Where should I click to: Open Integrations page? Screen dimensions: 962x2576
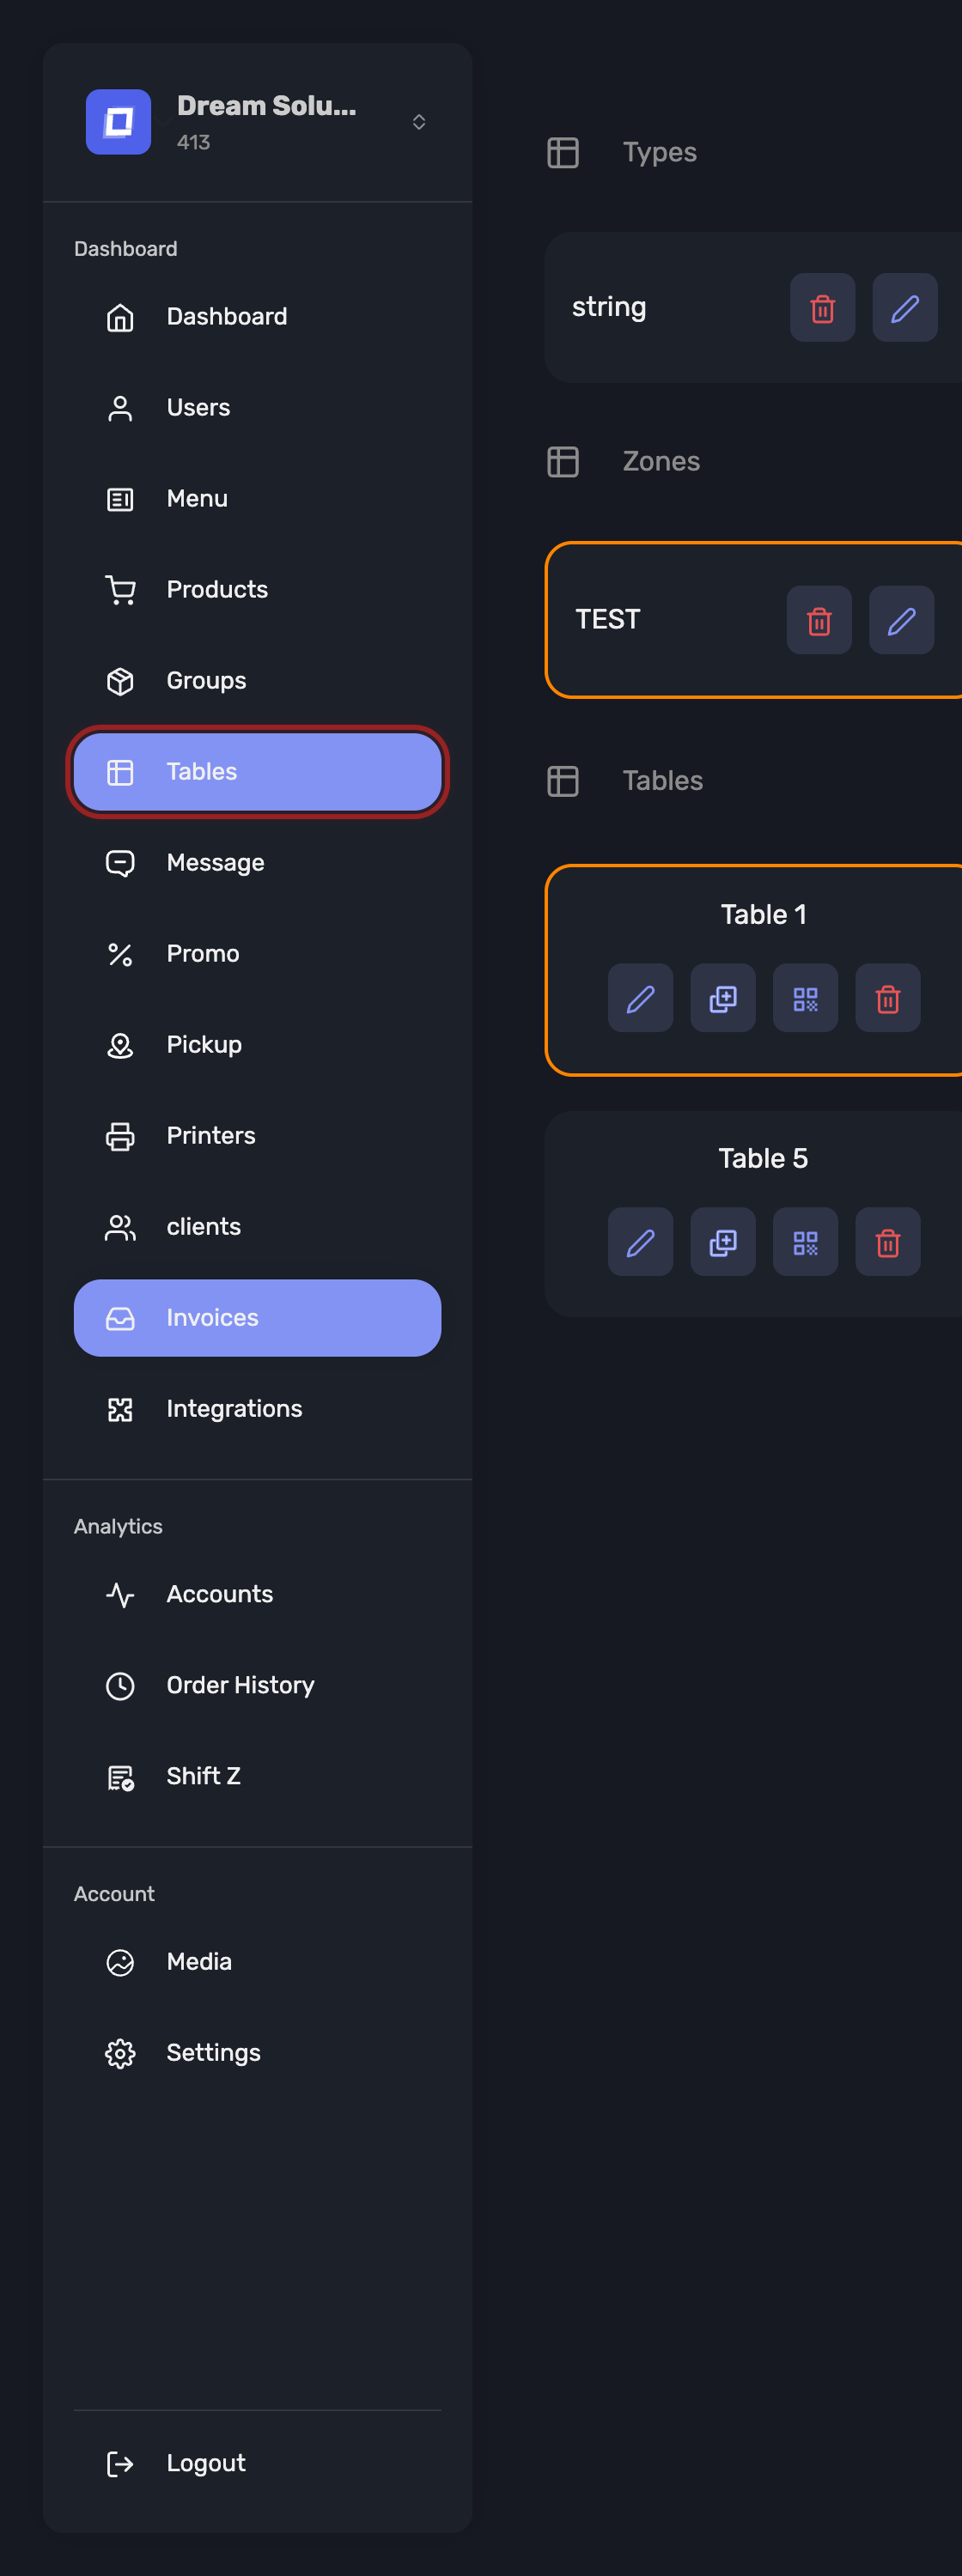[x=257, y=1409]
